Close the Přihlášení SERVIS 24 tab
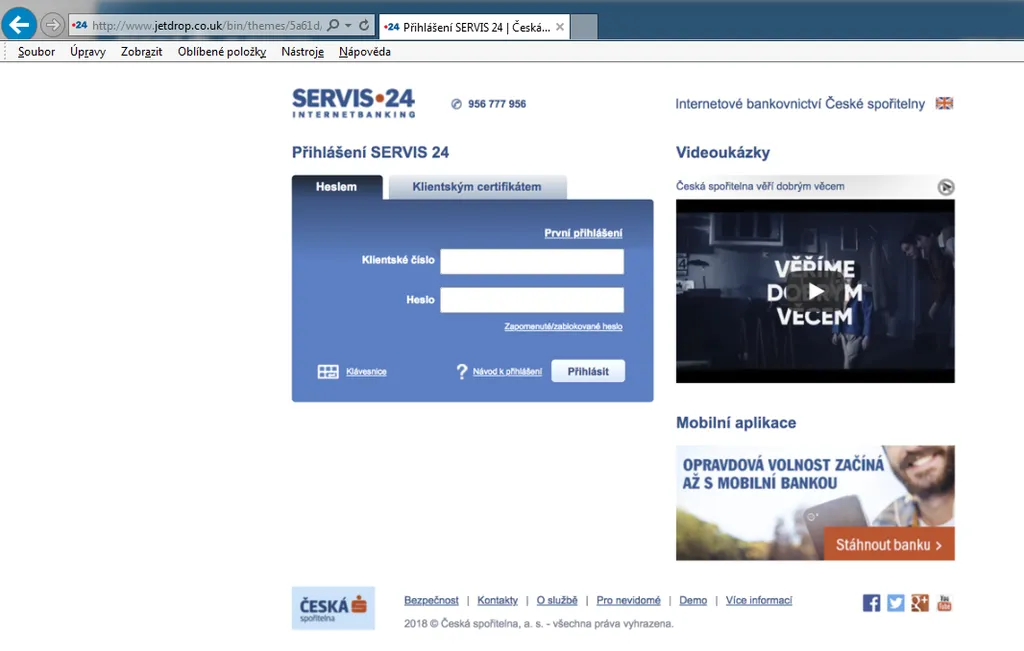 [560, 27]
